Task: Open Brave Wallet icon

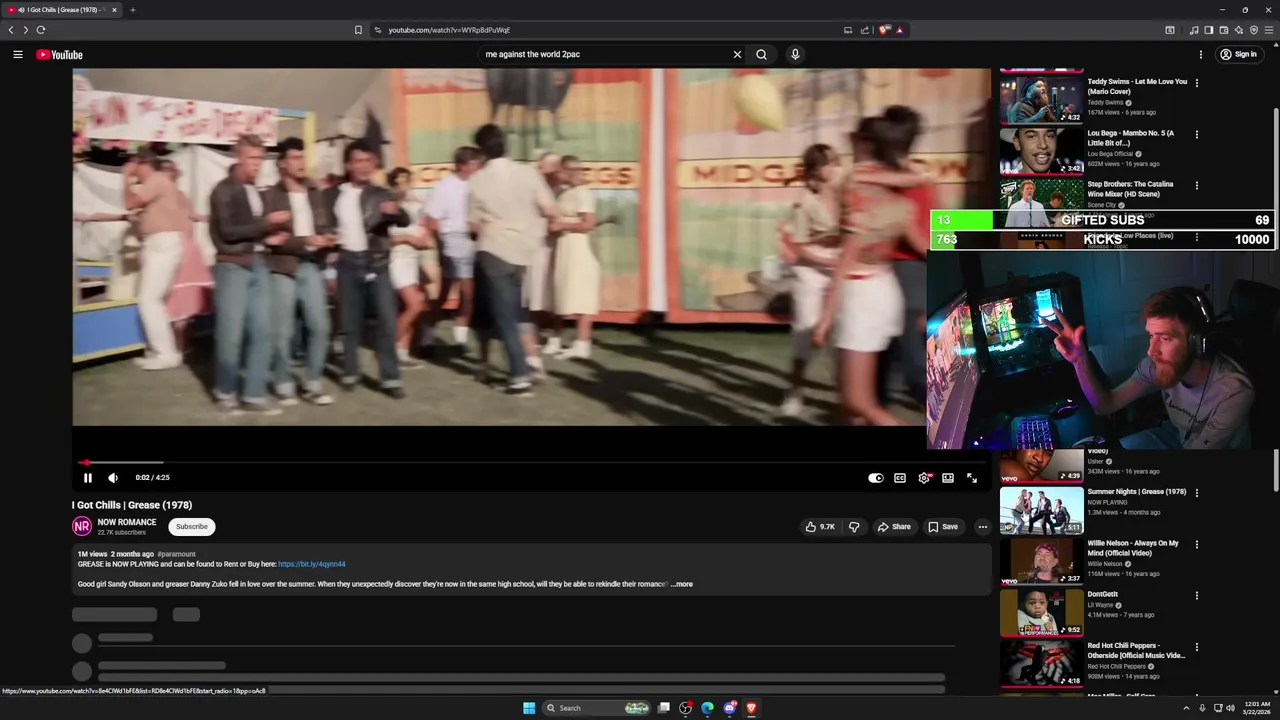Action: [1224, 30]
